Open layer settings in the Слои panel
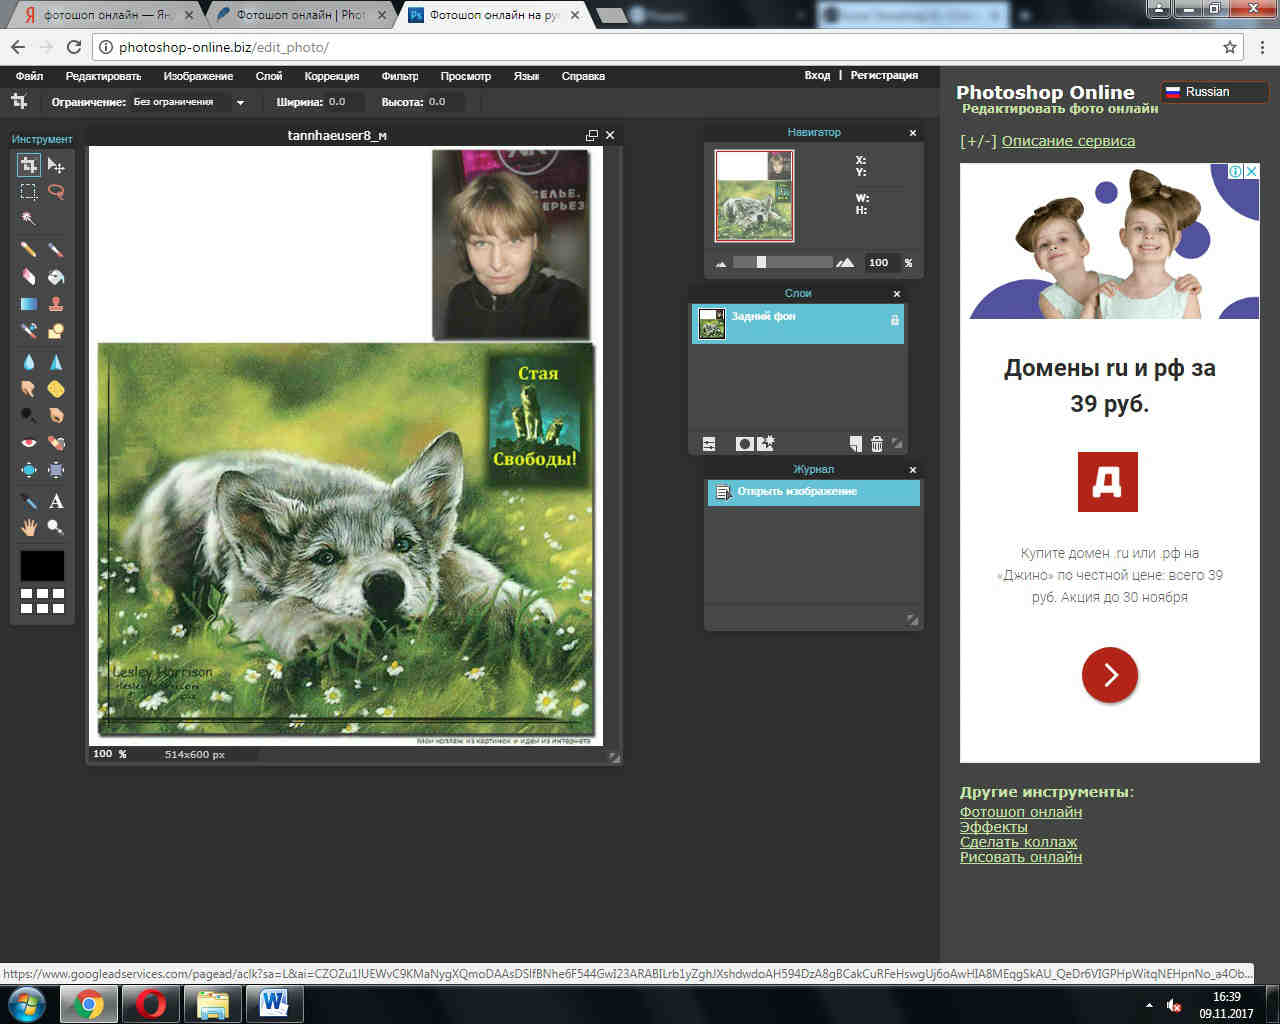The image size is (1280, 1024). (x=709, y=444)
